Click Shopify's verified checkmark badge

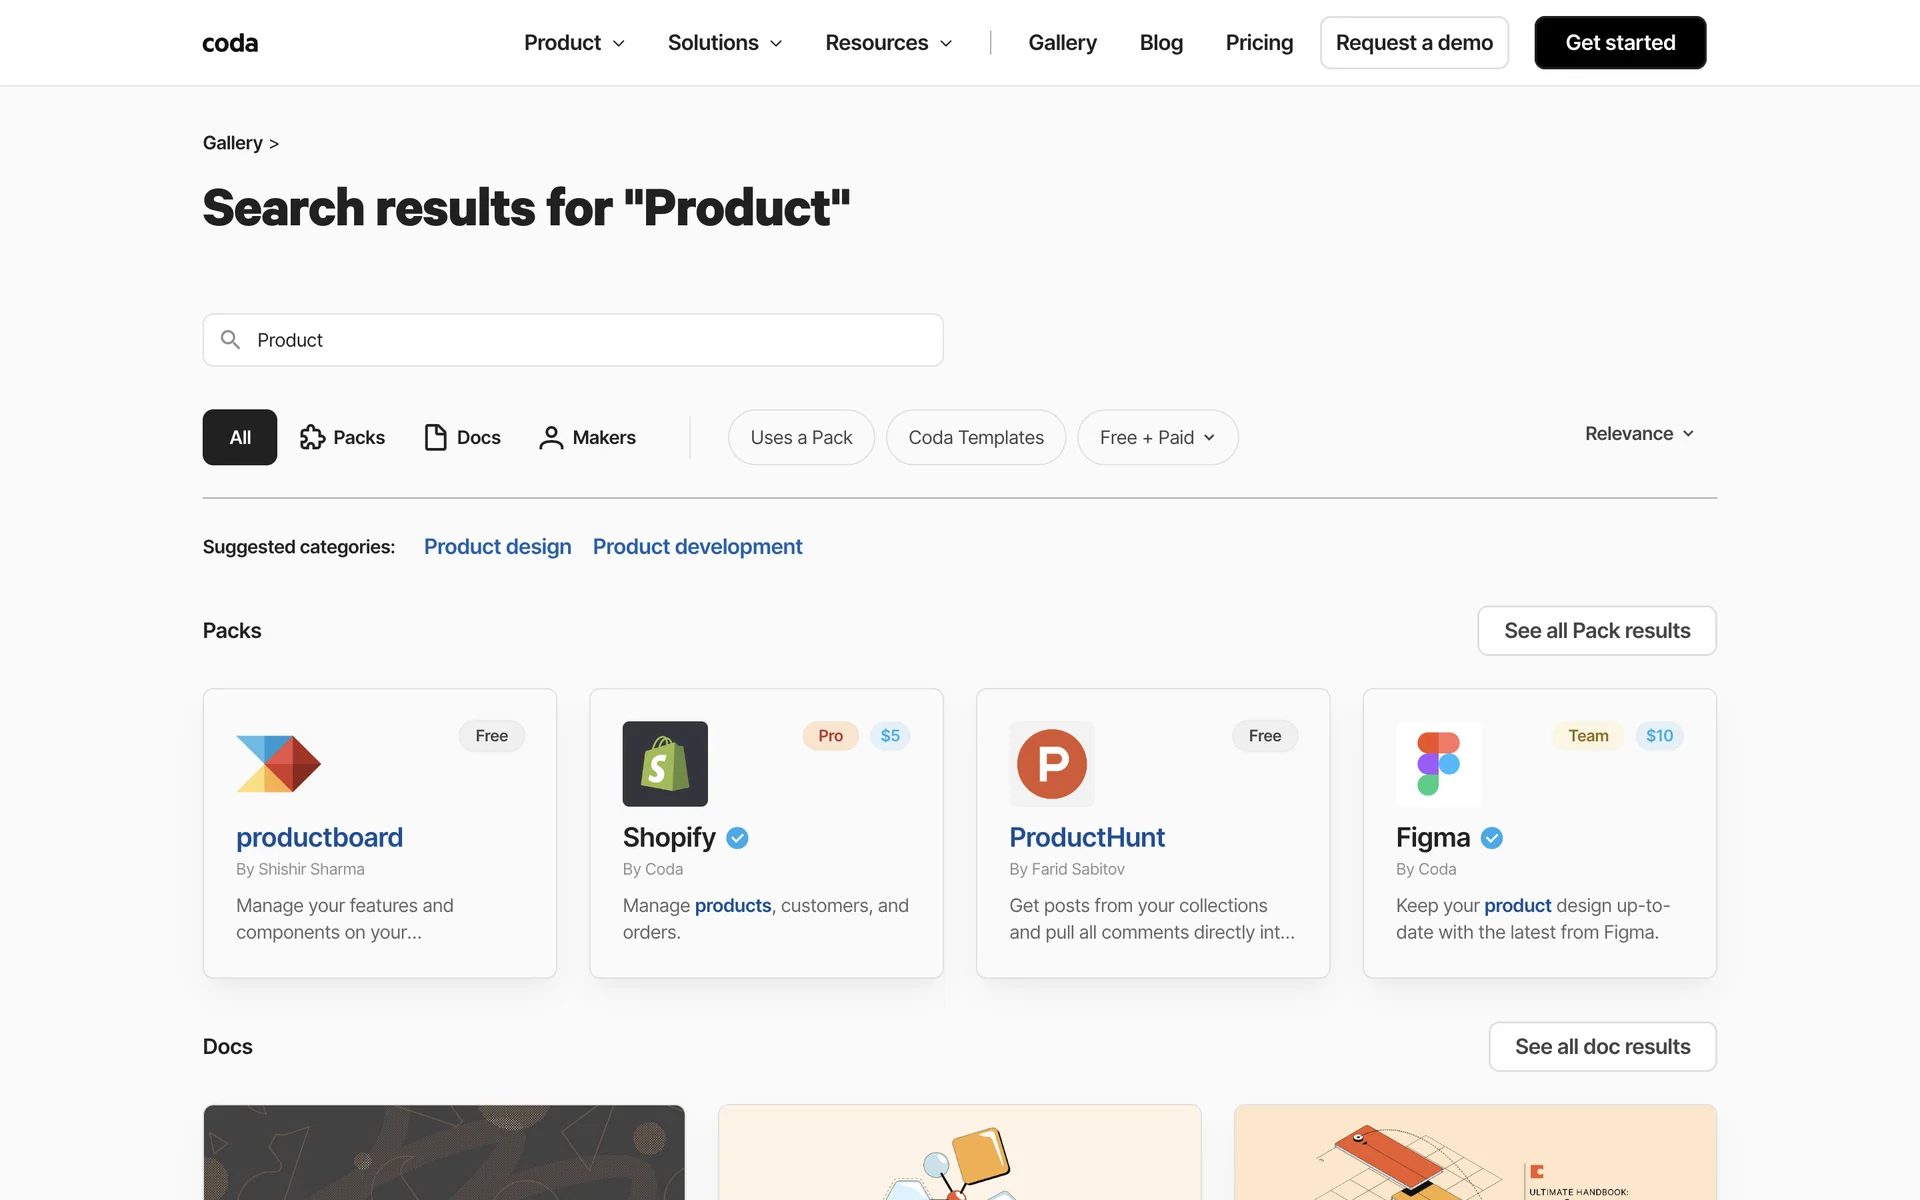pos(737,838)
